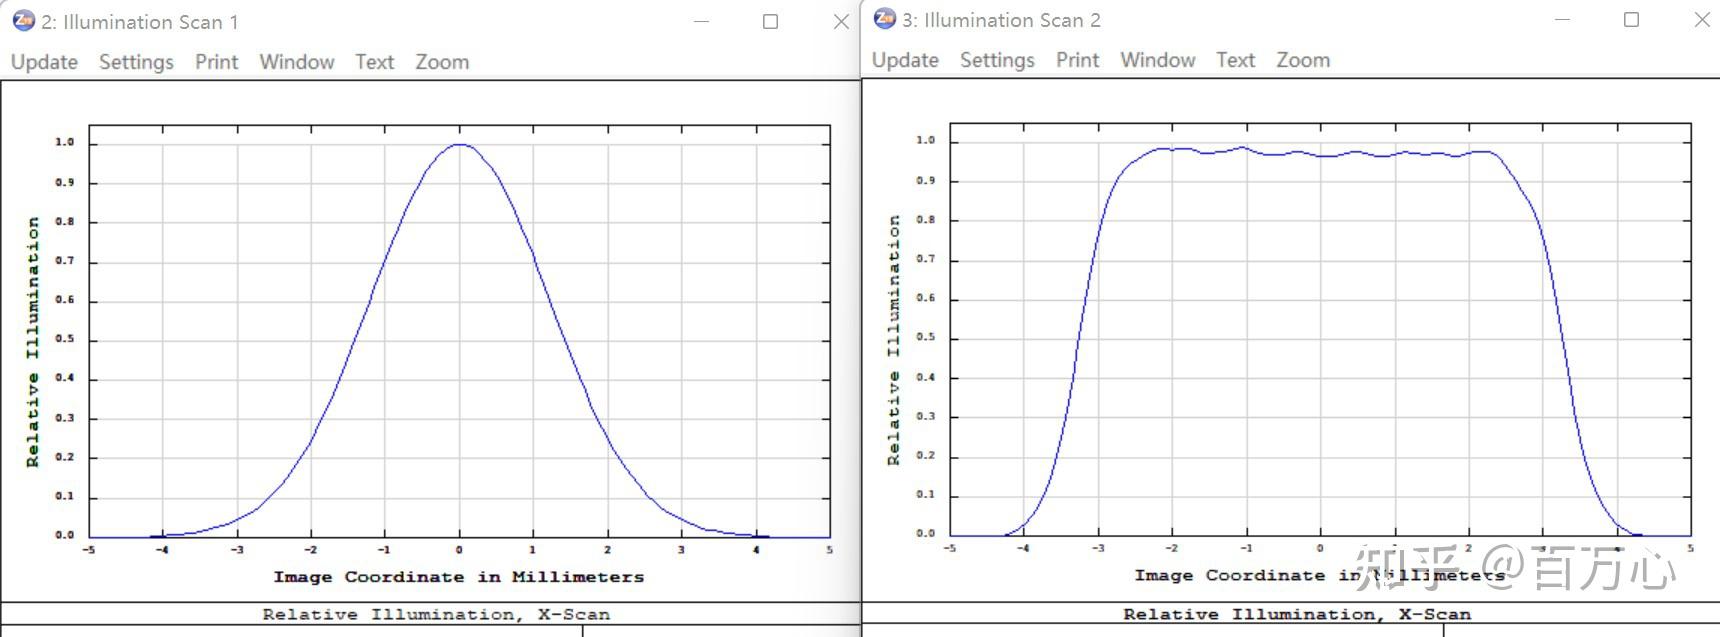The image size is (1720, 637).
Task: Click 'Relative Illumination' y-axis label in Scan 2
Action: point(894,340)
